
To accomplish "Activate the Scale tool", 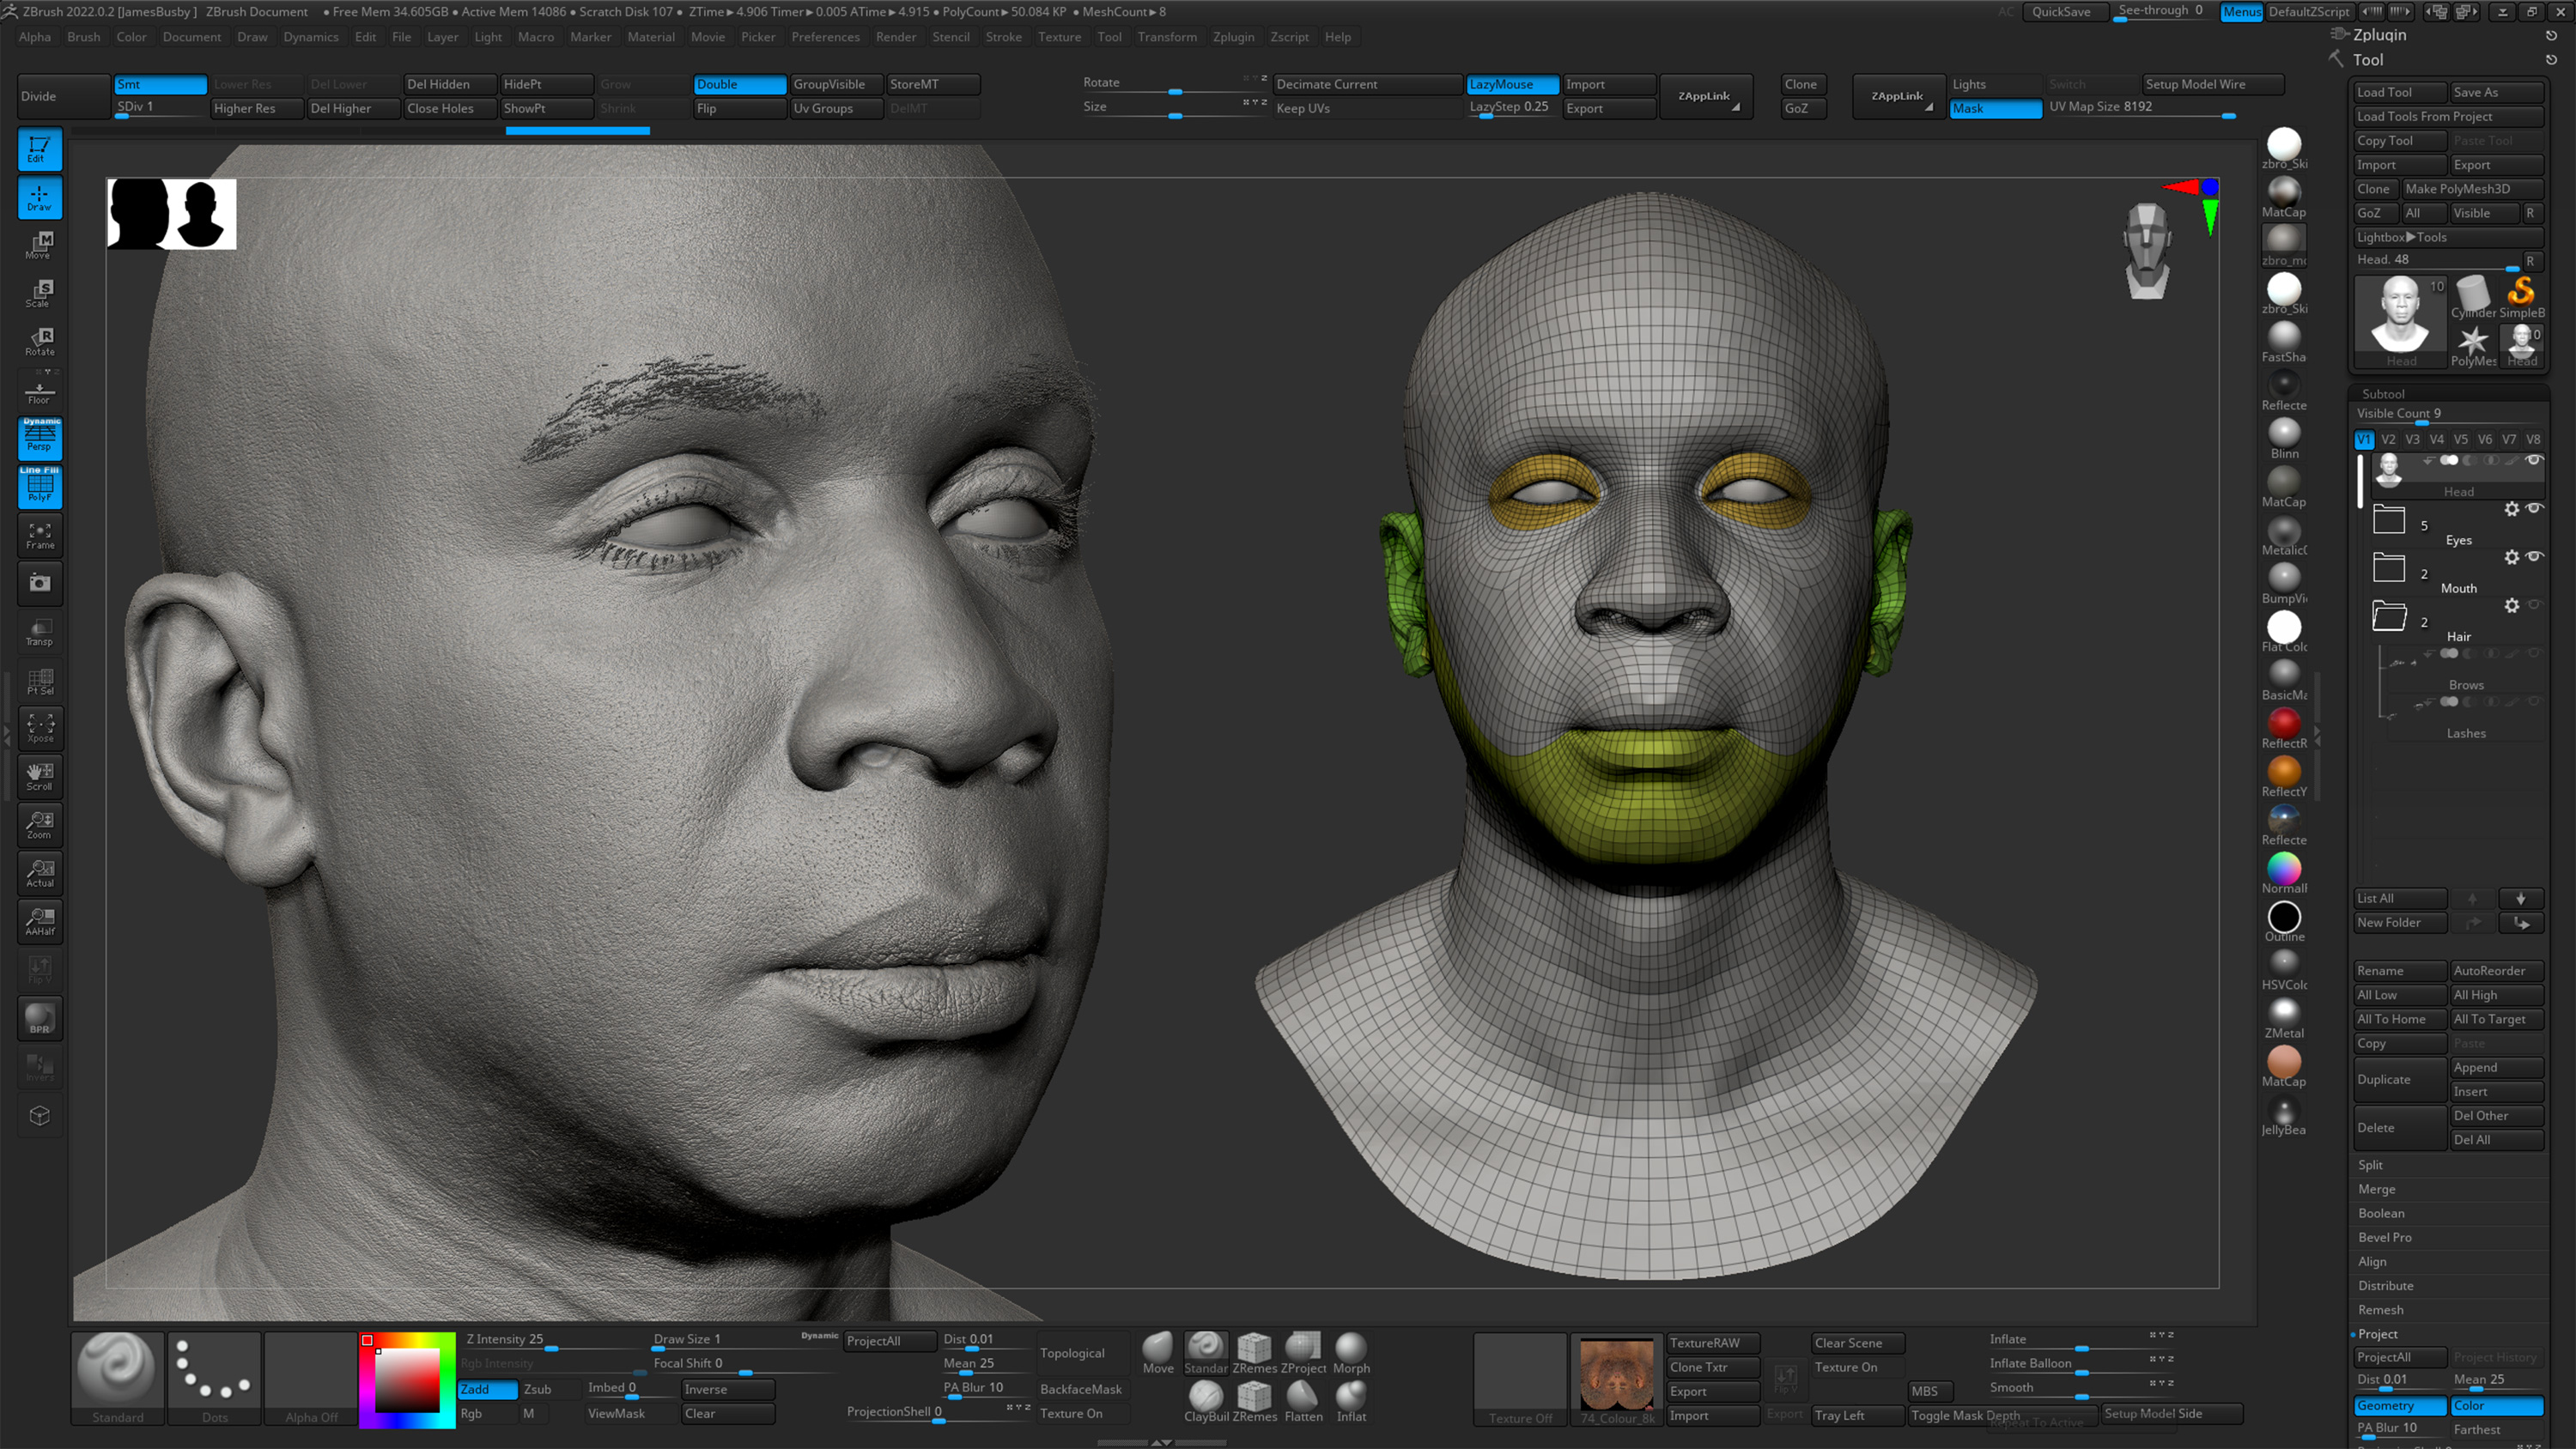I will tap(40, 293).
